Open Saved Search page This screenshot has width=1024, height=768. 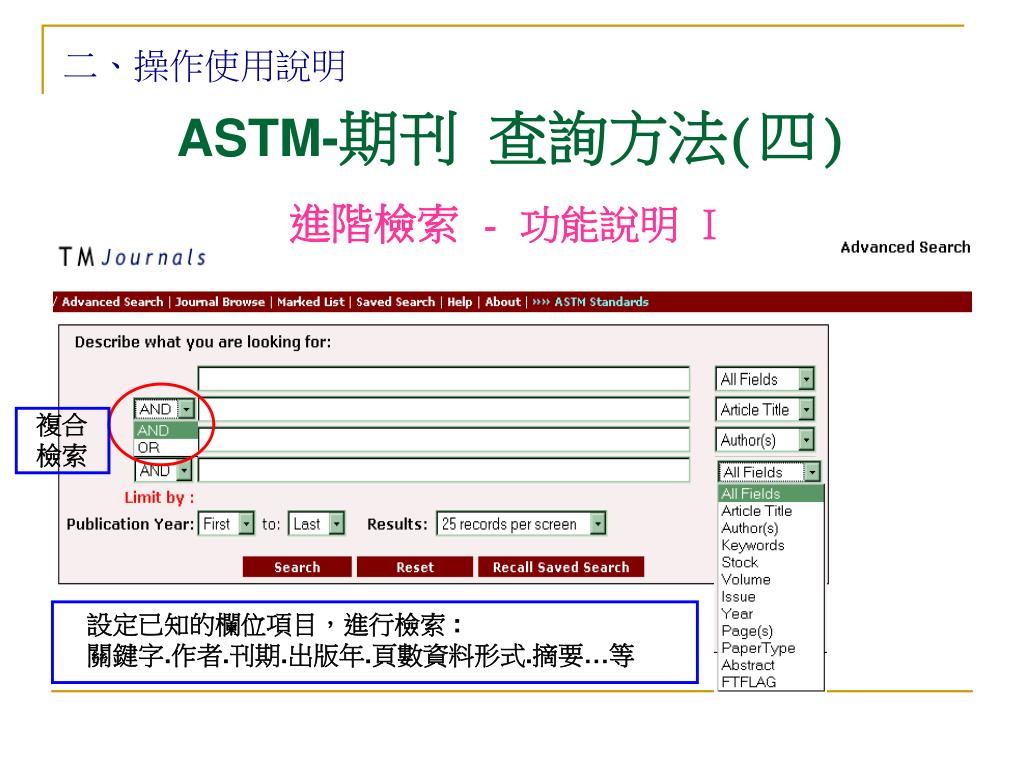point(395,302)
